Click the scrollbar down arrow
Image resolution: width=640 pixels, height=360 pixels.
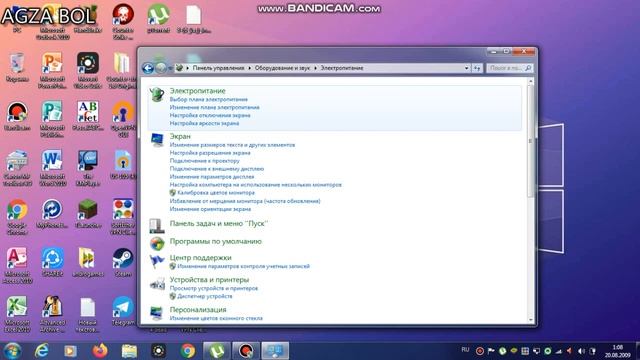[531, 320]
